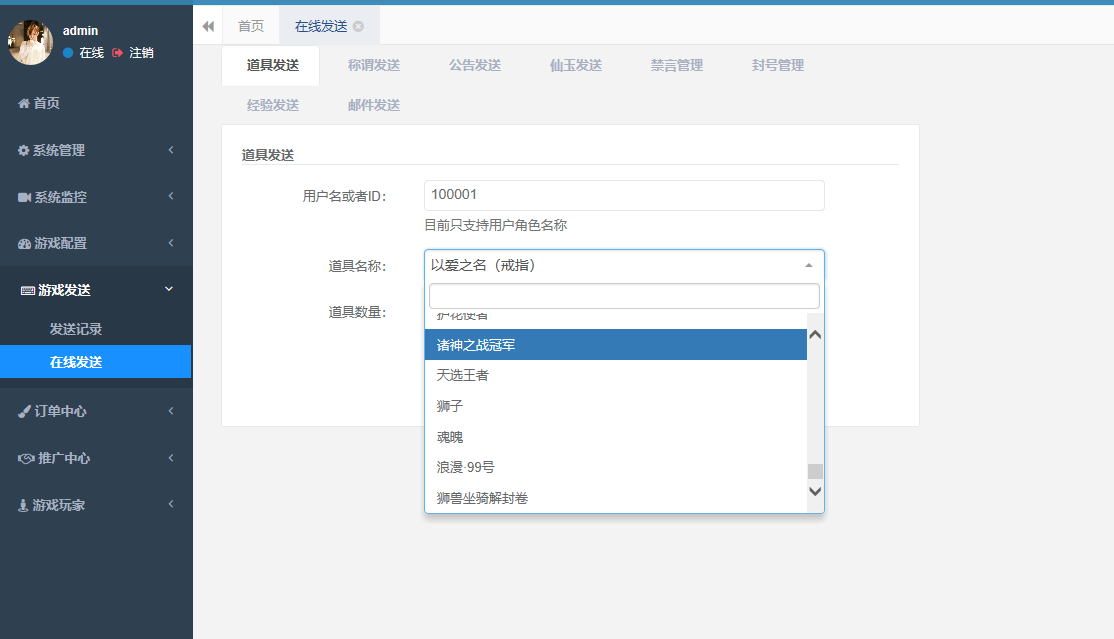1114x639 pixels.
Task: Click the admin avatar picture
Action: [31, 42]
